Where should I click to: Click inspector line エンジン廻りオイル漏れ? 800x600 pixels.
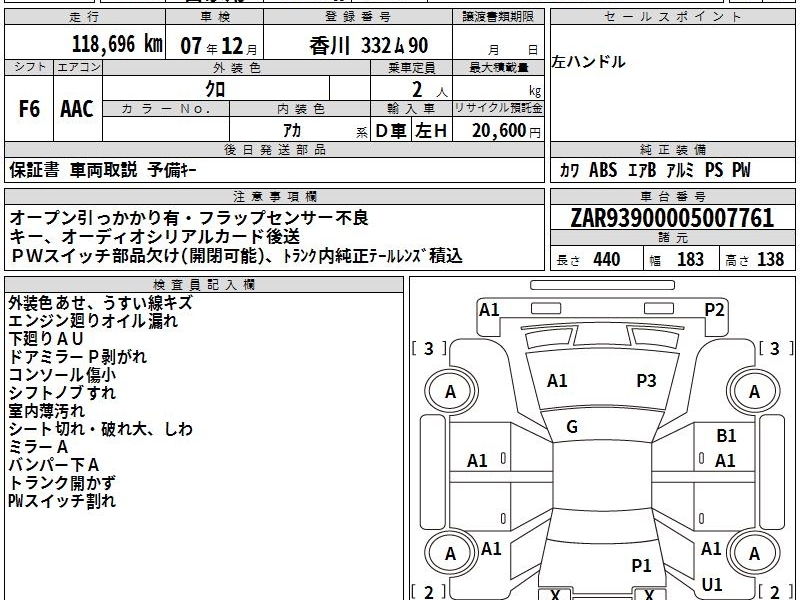coord(93,321)
